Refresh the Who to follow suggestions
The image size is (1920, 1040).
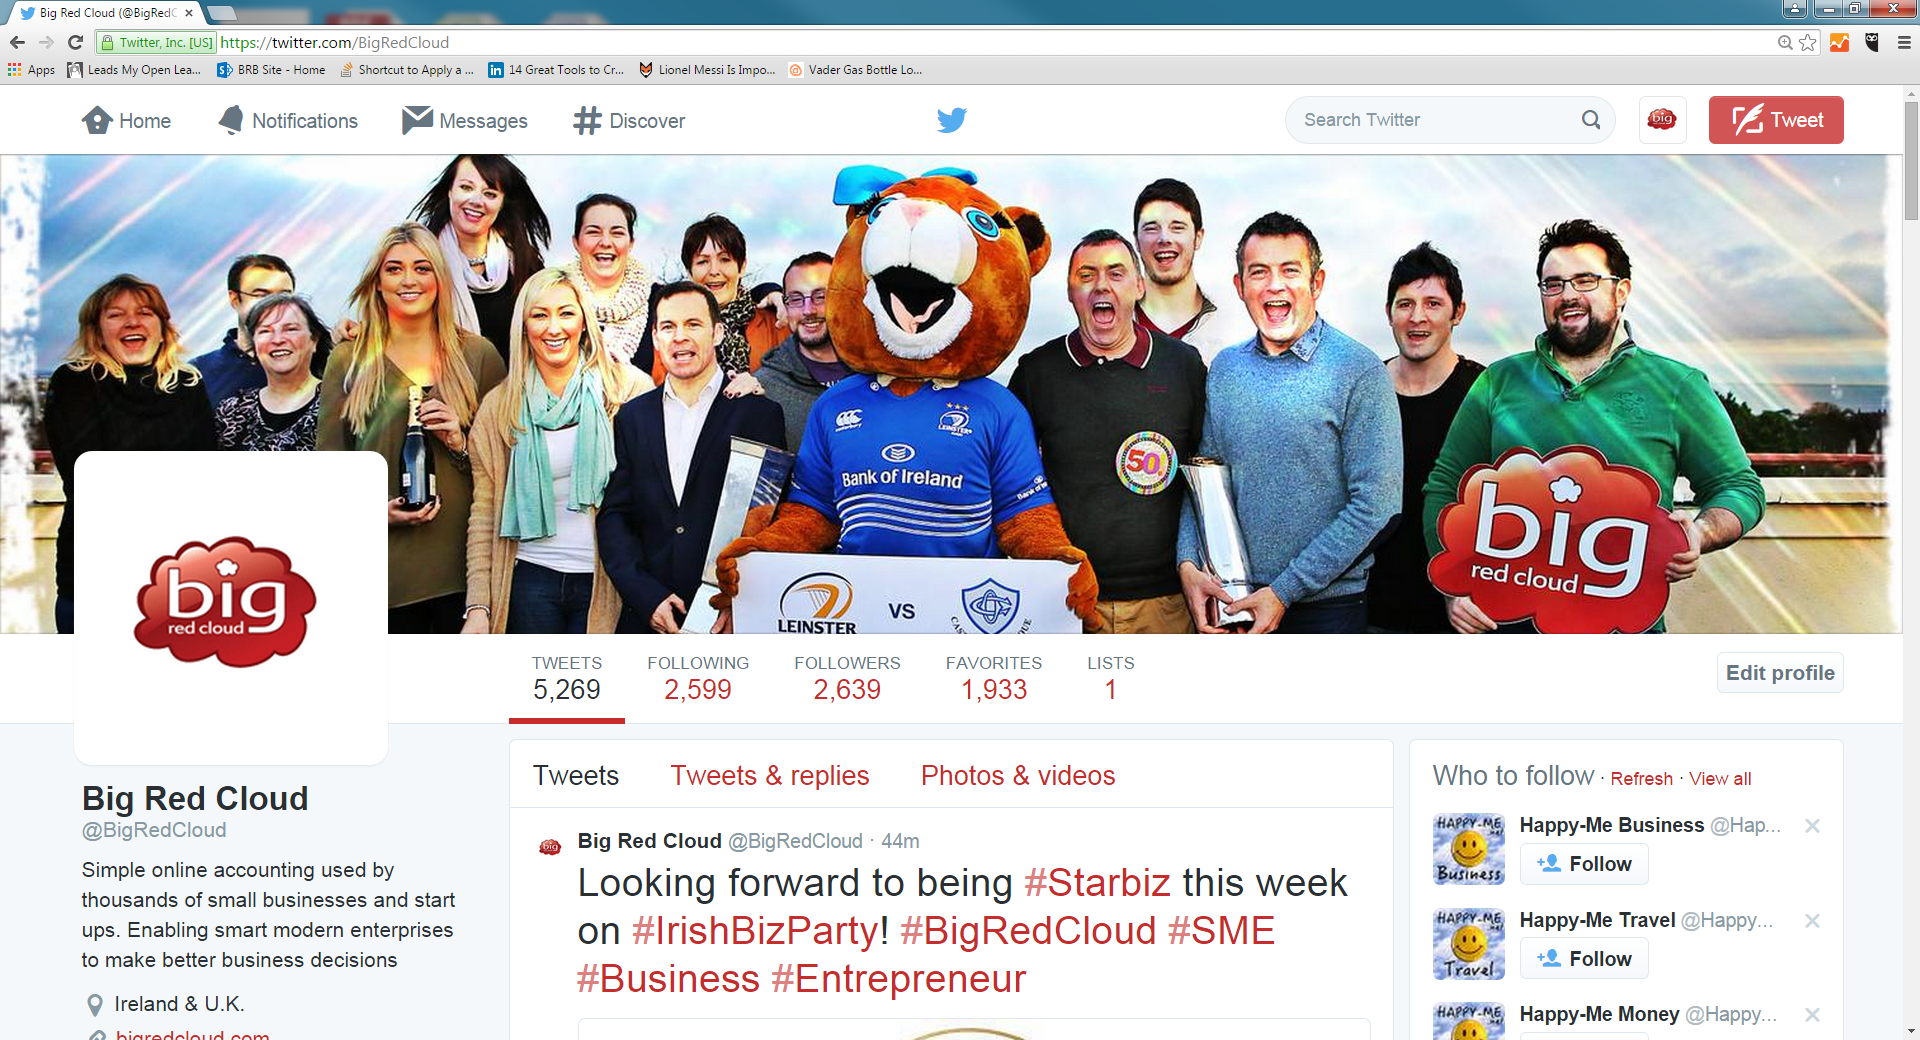tap(1641, 779)
